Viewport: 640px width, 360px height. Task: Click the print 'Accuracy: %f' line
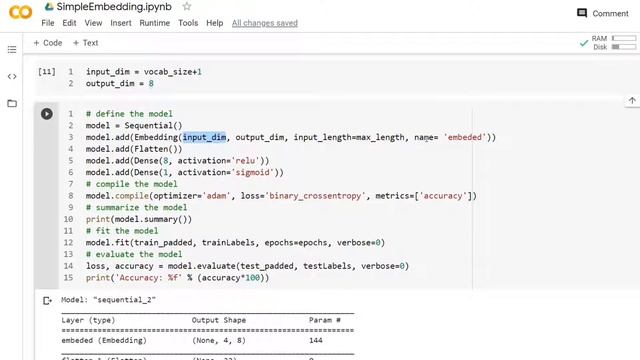point(178,278)
